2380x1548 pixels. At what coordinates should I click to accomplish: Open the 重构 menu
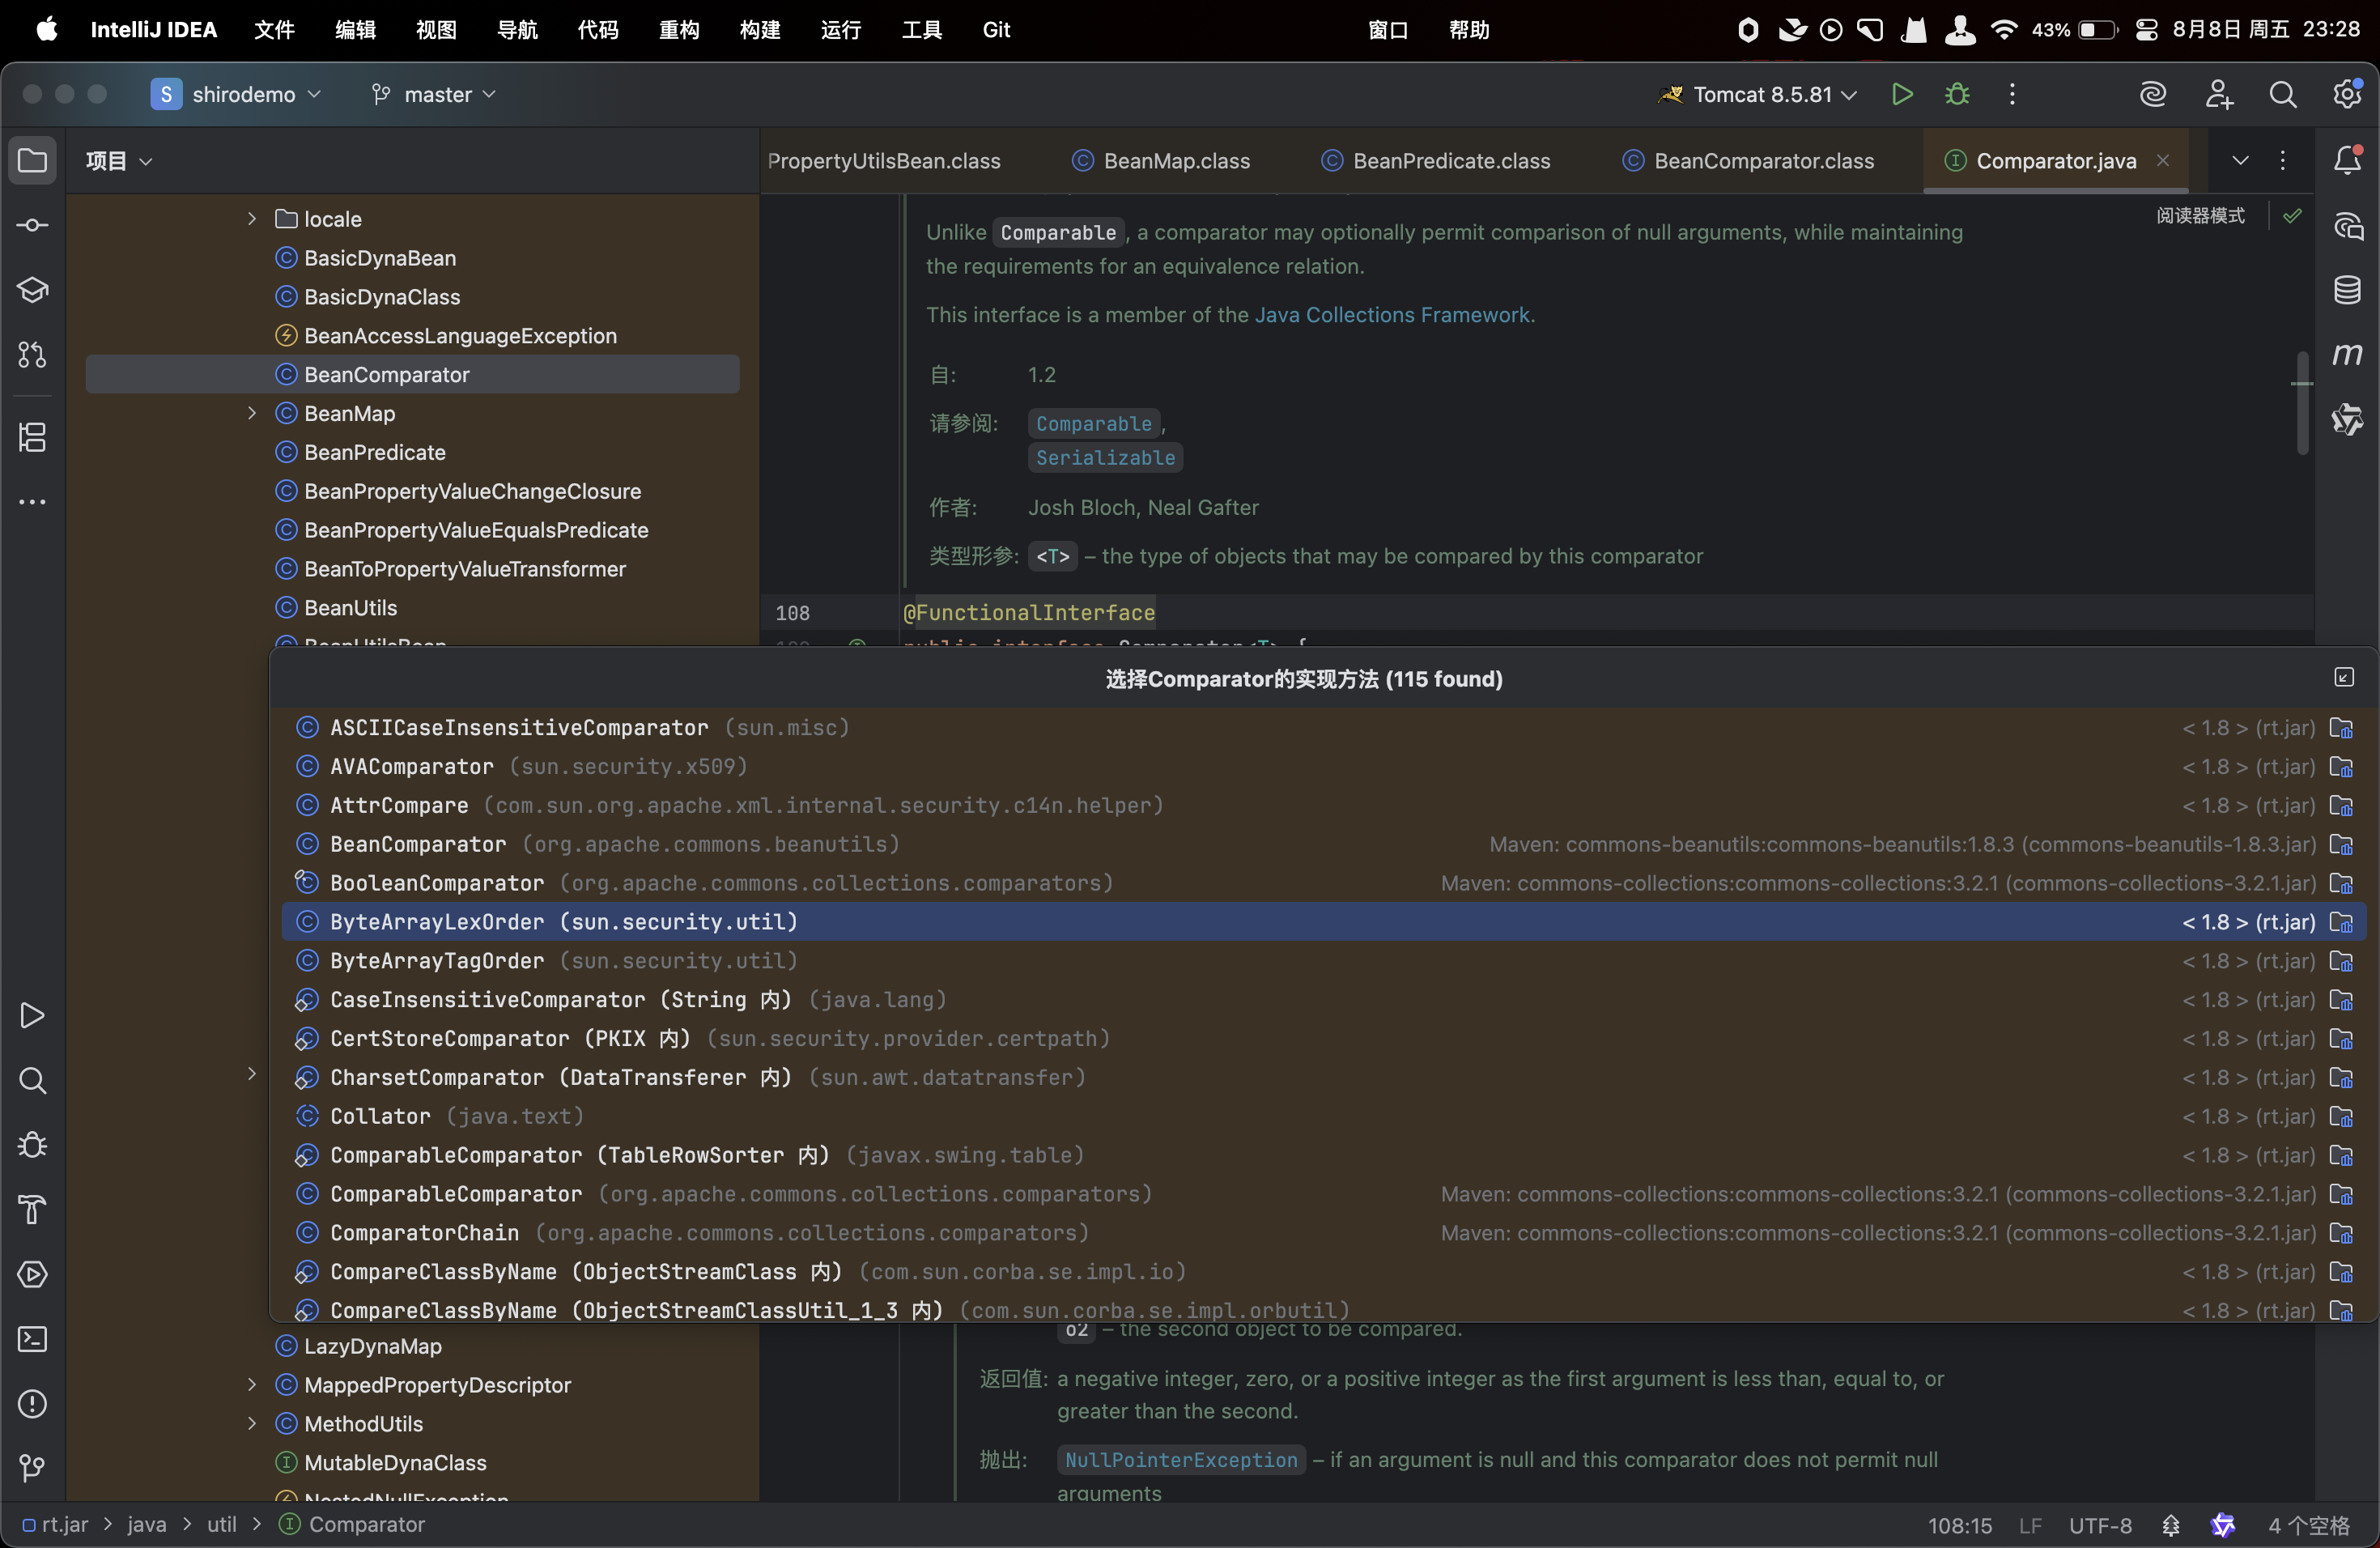pyautogui.click(x=678, y=29)
